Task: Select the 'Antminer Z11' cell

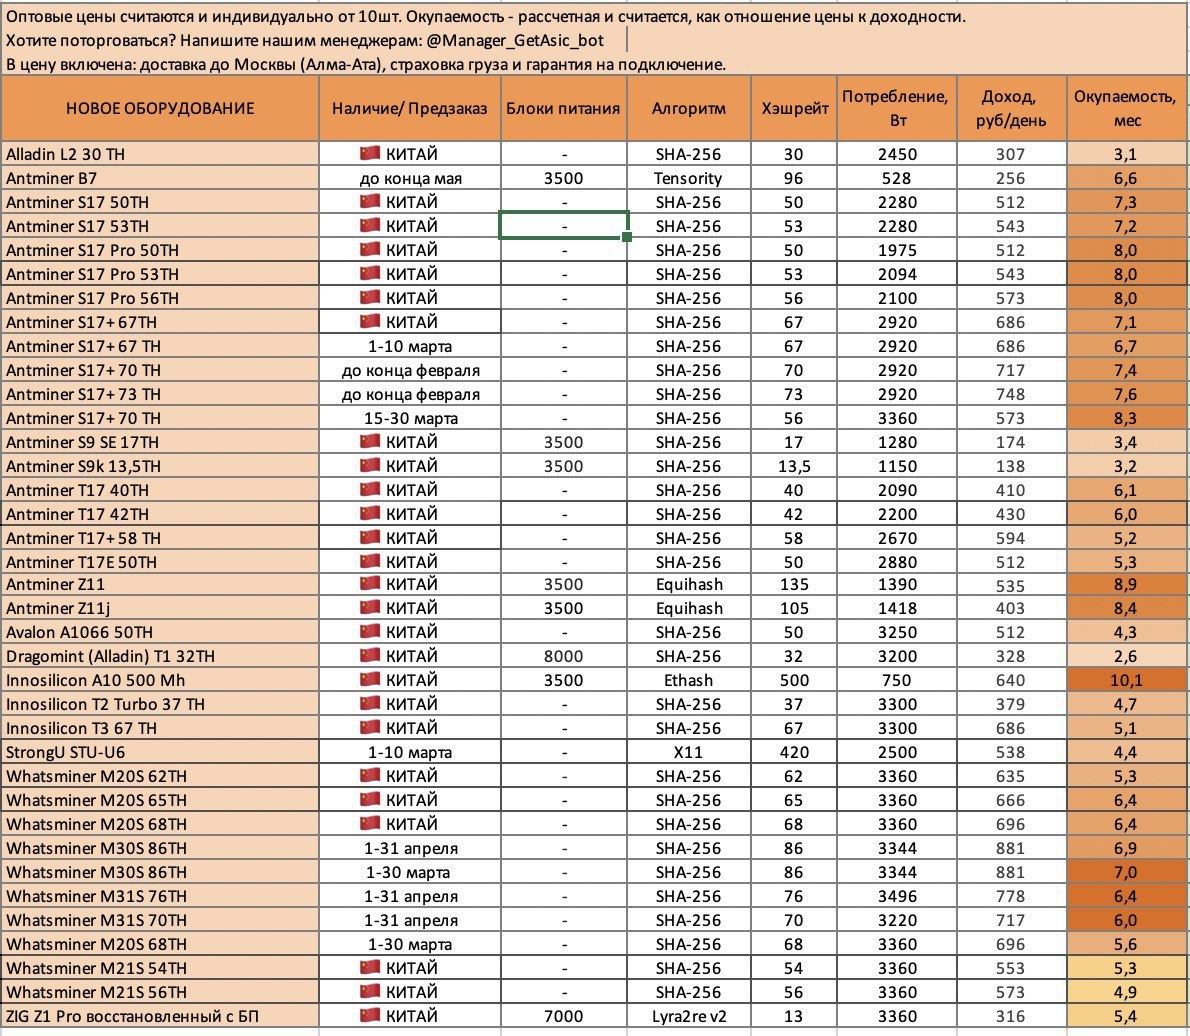Action: click(x=160, y=584)
